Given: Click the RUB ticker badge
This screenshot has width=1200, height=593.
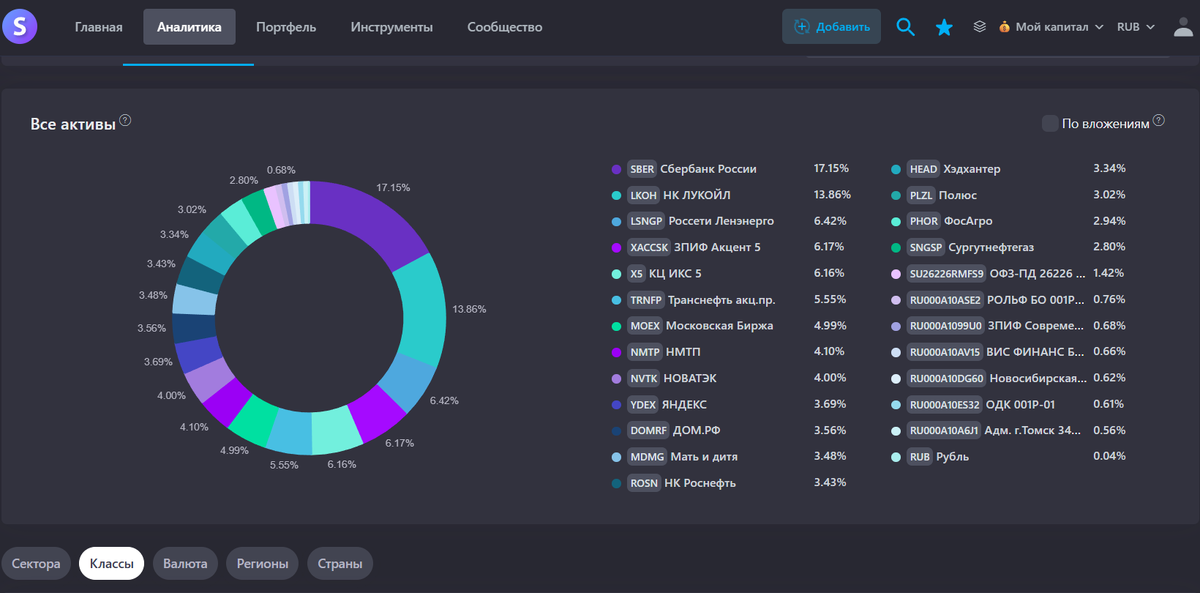Looking at the screenshot, I should pos(920,456).
